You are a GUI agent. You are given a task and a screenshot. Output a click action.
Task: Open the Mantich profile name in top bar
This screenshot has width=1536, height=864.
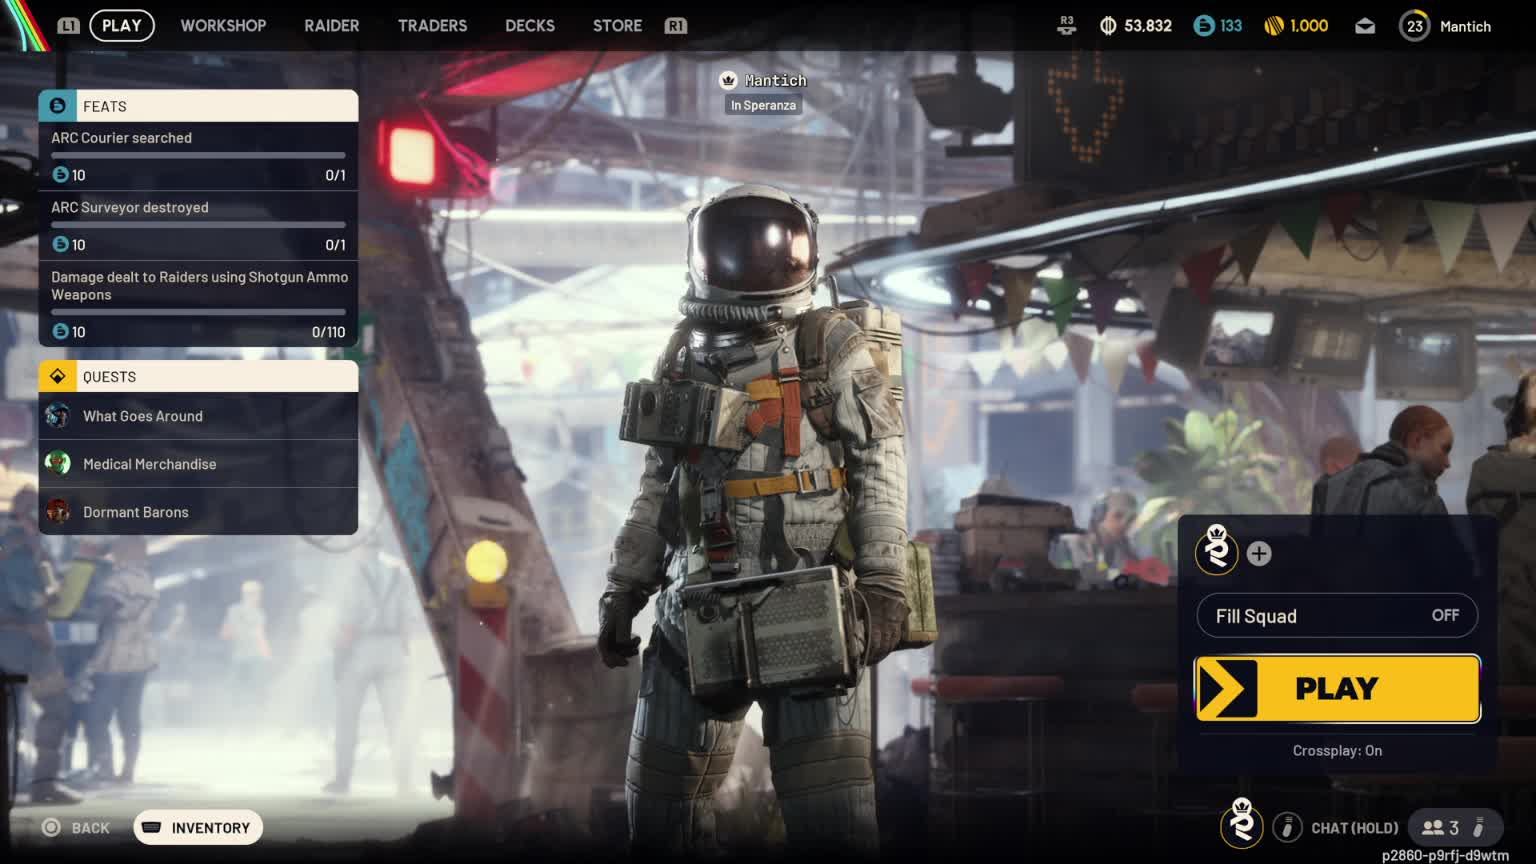pyautogui.click(x=1465, y=27)
